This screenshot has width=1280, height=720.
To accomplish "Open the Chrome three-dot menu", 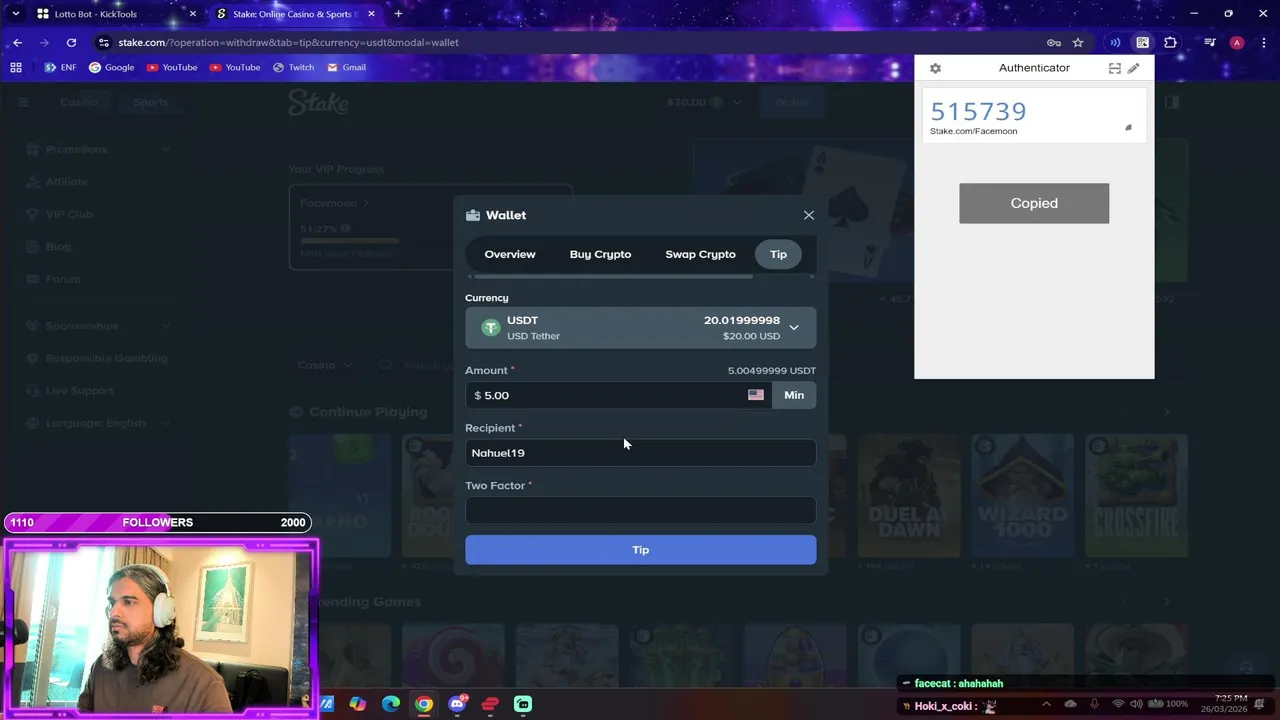I will (1262, 42).
